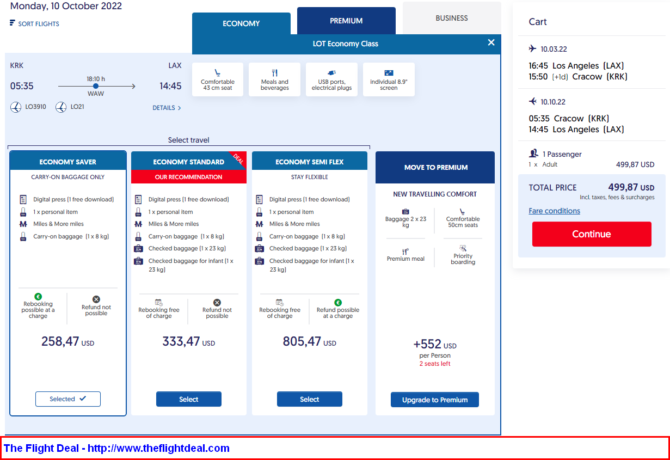The image size is (670, 460).
Task: Expand the Details chevron arrow
Action: click(x=179, y=108)
